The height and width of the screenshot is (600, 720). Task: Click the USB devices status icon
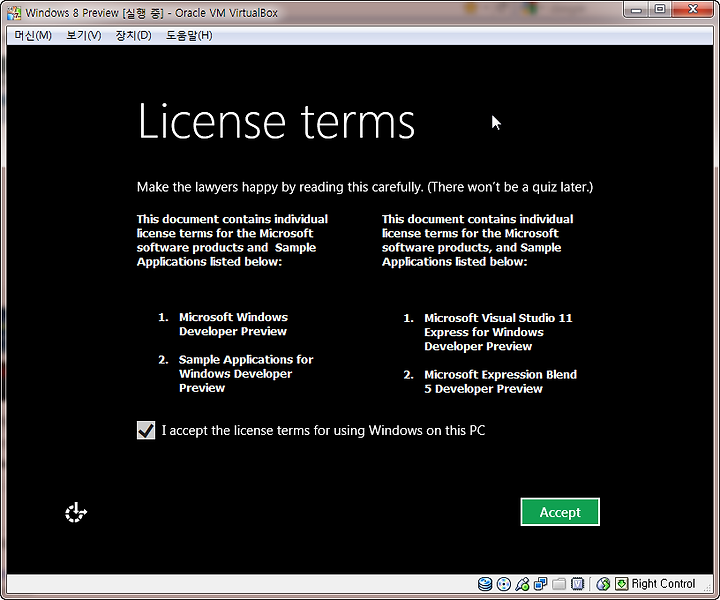522,583
